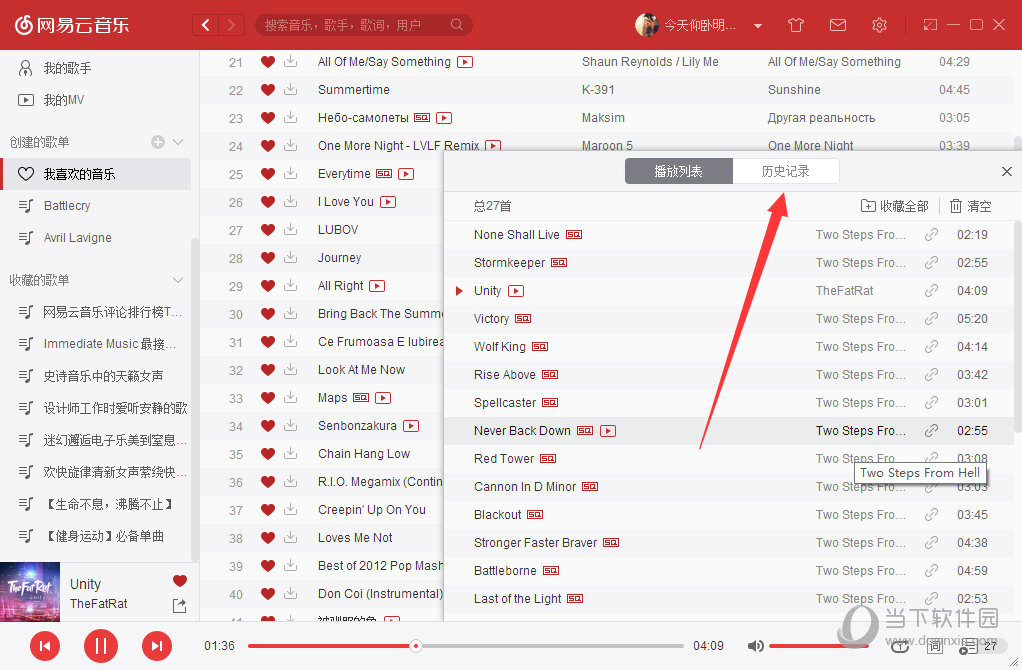Click download icon for Summertime

tap(290, 90)
